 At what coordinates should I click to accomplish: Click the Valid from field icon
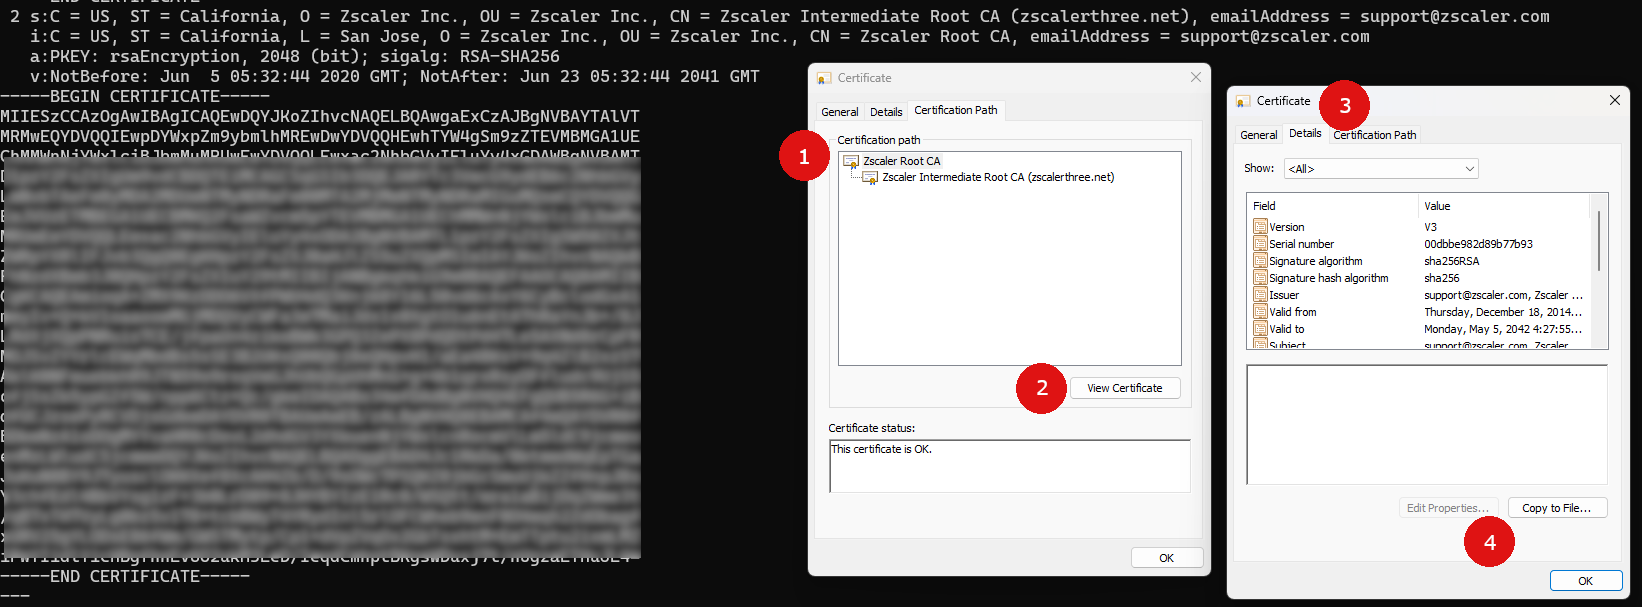(1260, 312)
